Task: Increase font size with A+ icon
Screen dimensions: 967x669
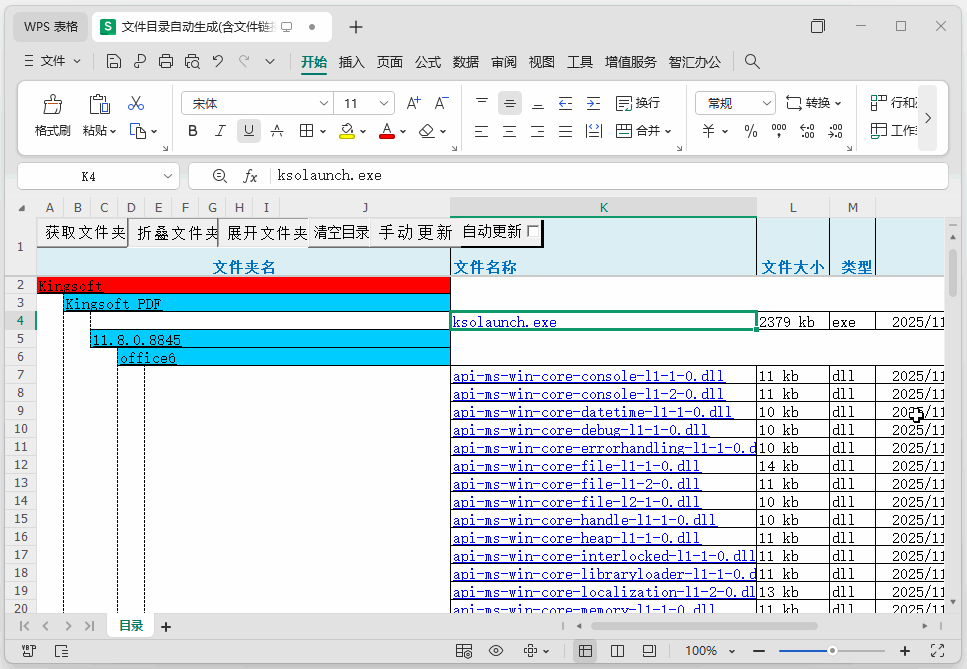Action: tap(413, 103)
